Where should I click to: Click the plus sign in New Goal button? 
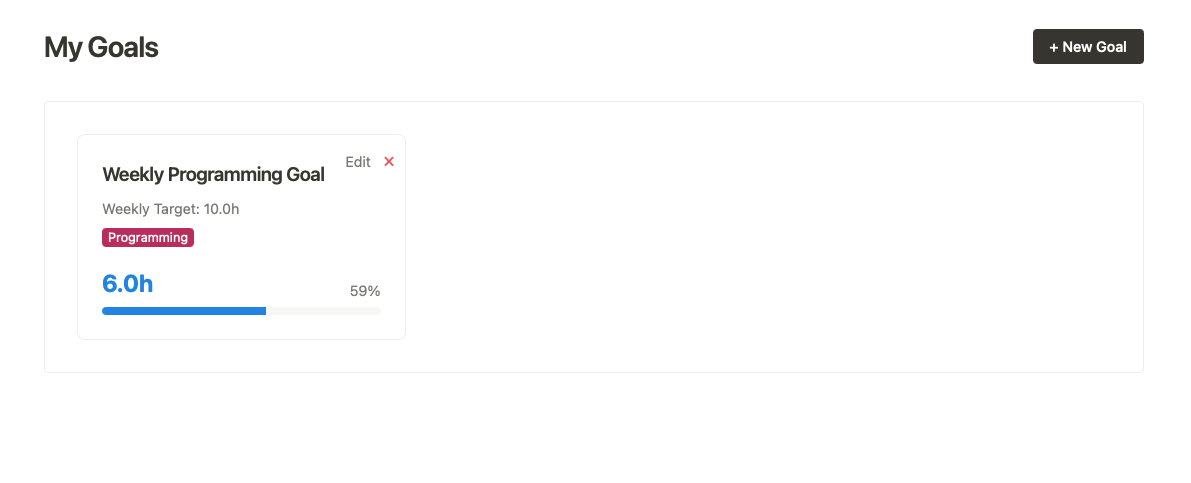click(1054, 47)
